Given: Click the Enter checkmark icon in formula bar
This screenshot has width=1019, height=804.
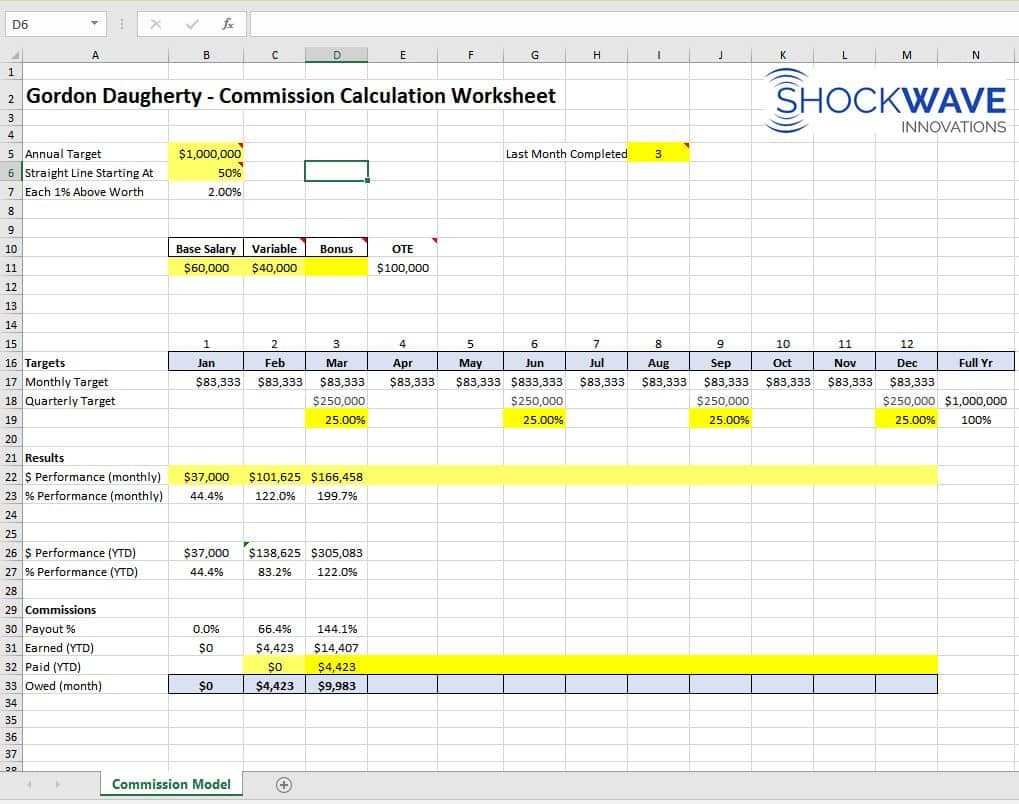Looking at the screenshot, I should (x=192, y=24).
